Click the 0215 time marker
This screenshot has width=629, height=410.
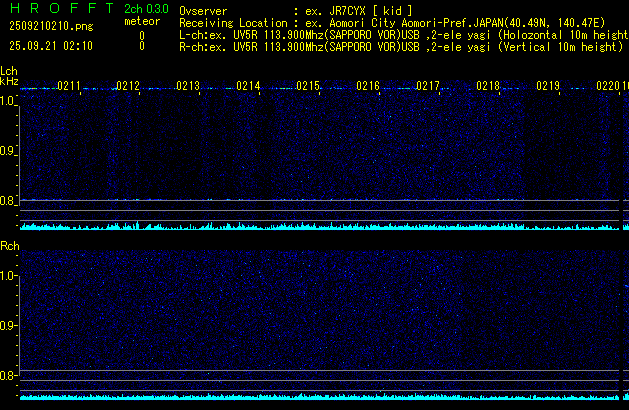(x=308, y=87)
